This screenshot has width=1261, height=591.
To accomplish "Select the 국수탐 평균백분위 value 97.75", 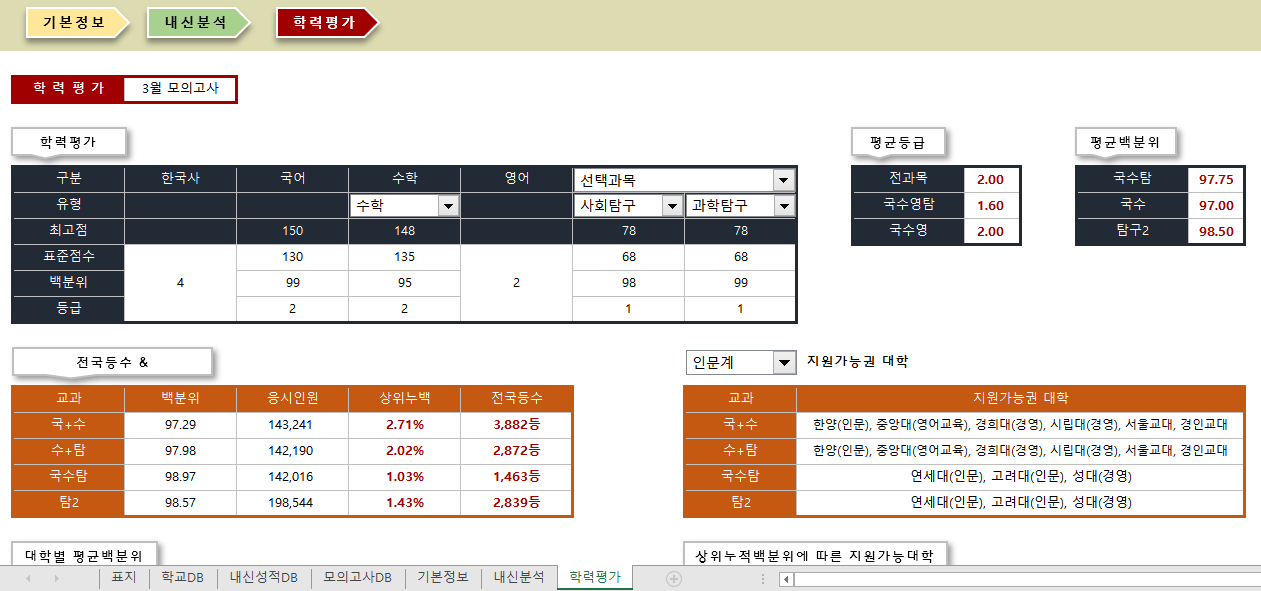I will (x=1216, y=180).
